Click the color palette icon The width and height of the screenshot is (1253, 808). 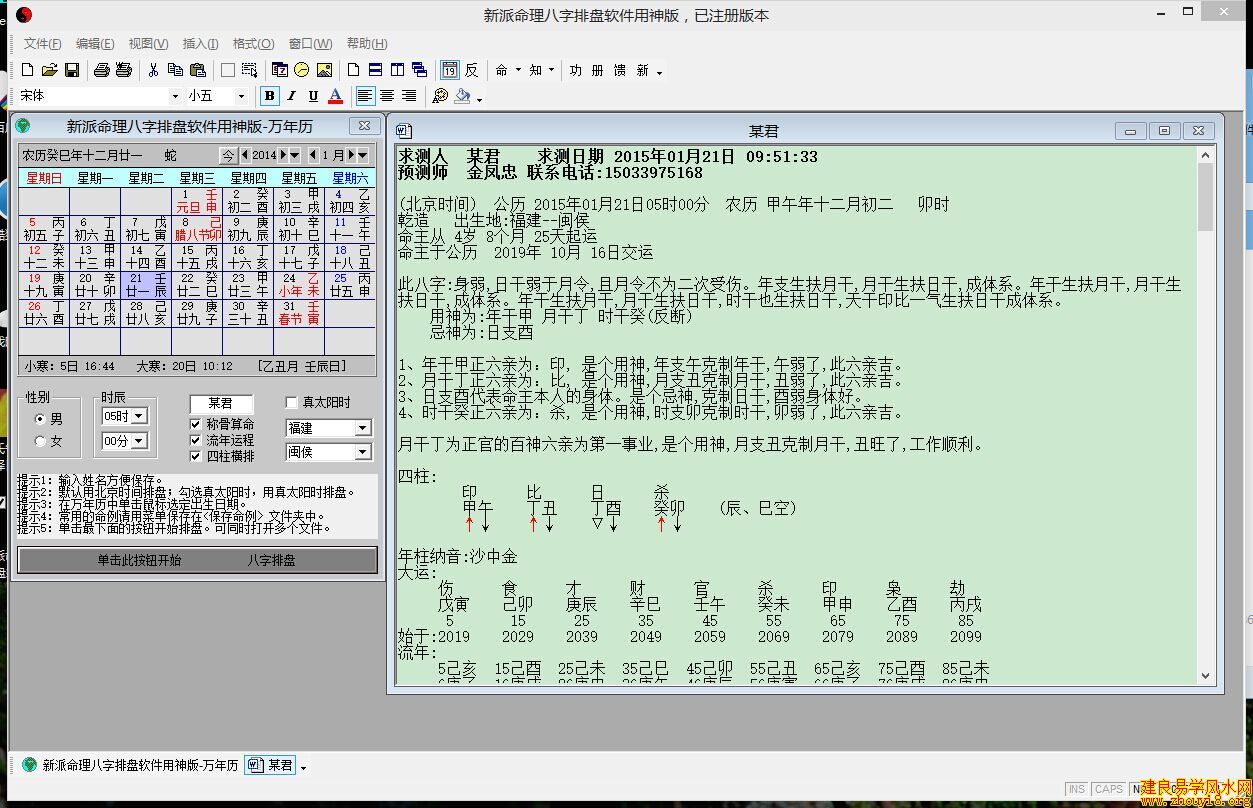pyautogui.click(x=439, y=96)
